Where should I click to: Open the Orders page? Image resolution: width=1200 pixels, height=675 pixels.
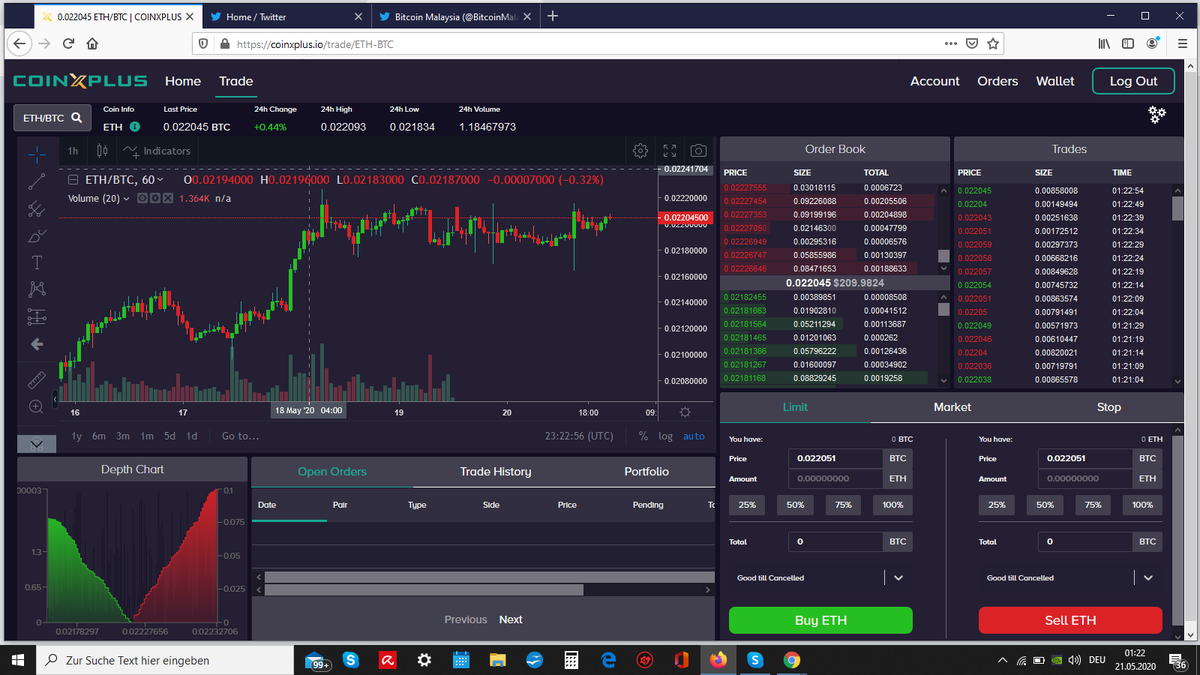tap(997, 81)
